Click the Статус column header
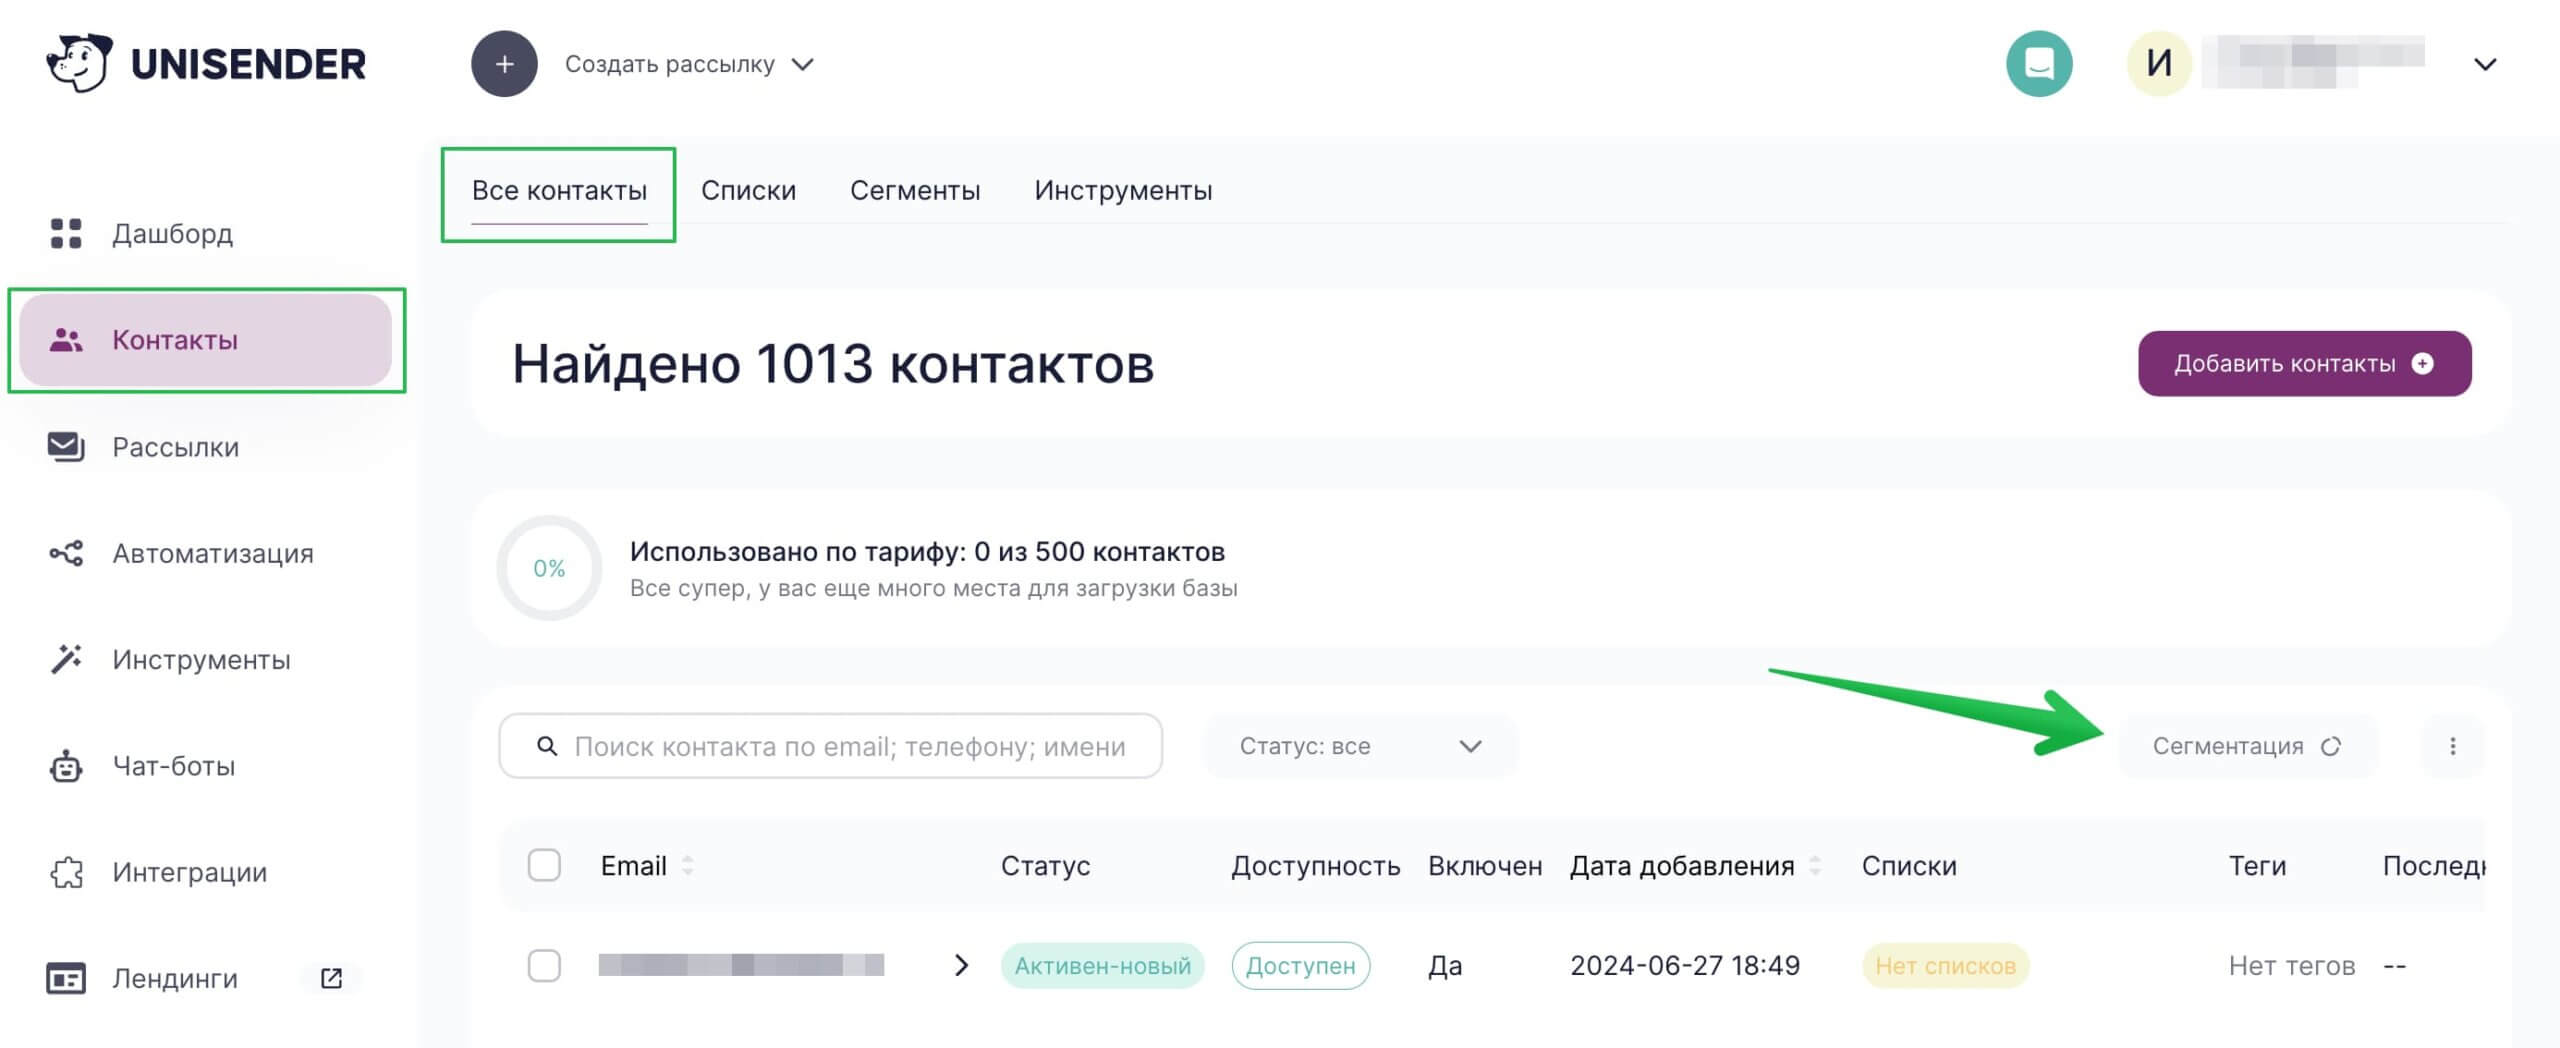 (x=1045, y=866)
